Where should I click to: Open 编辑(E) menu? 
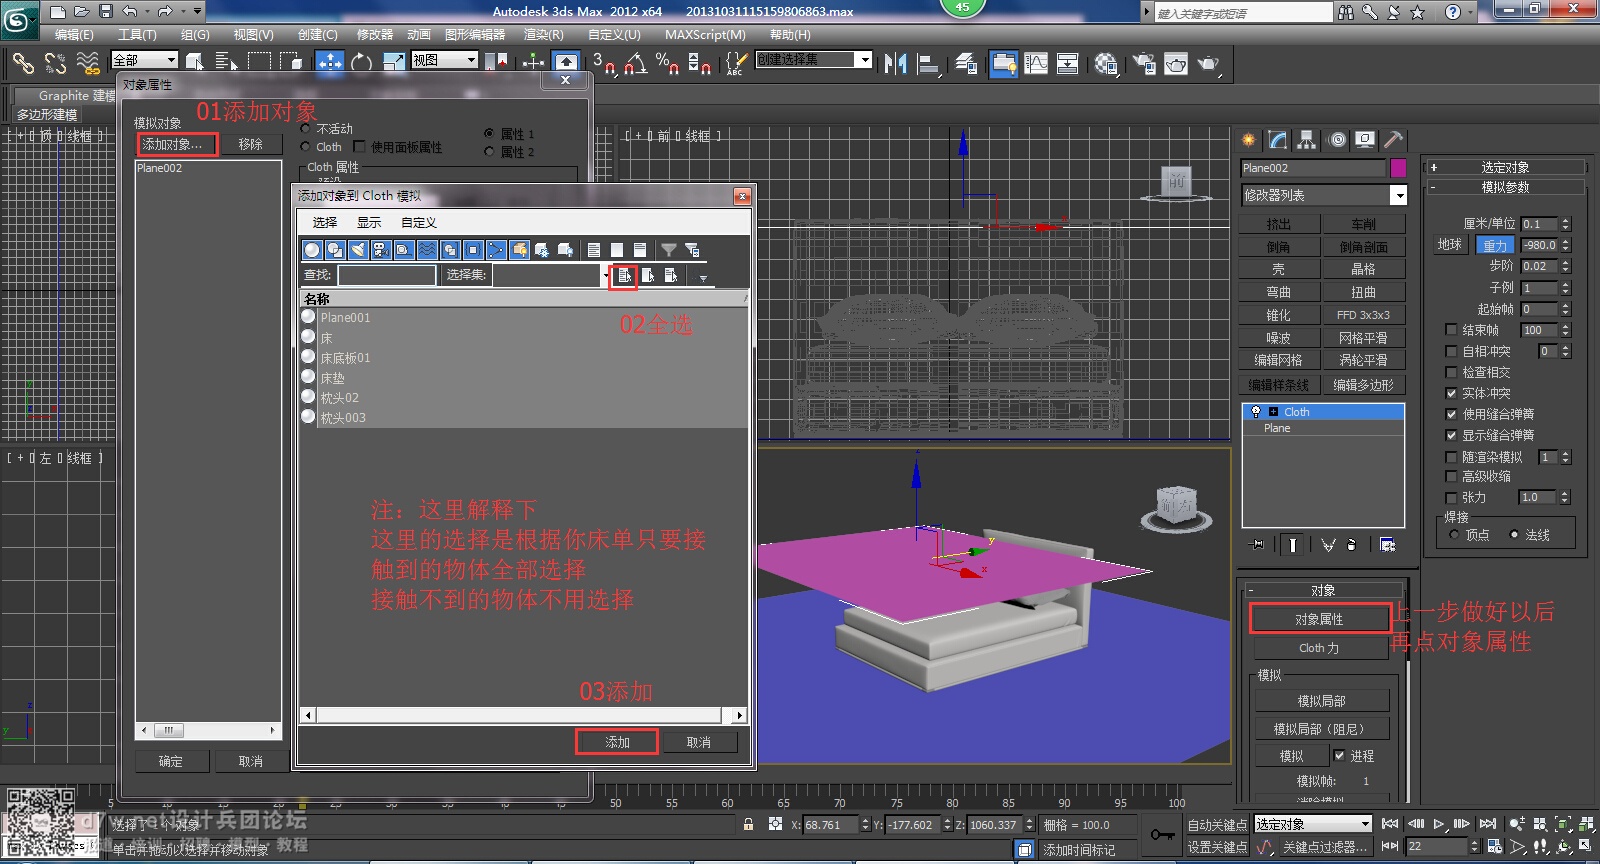coord(74,34)
